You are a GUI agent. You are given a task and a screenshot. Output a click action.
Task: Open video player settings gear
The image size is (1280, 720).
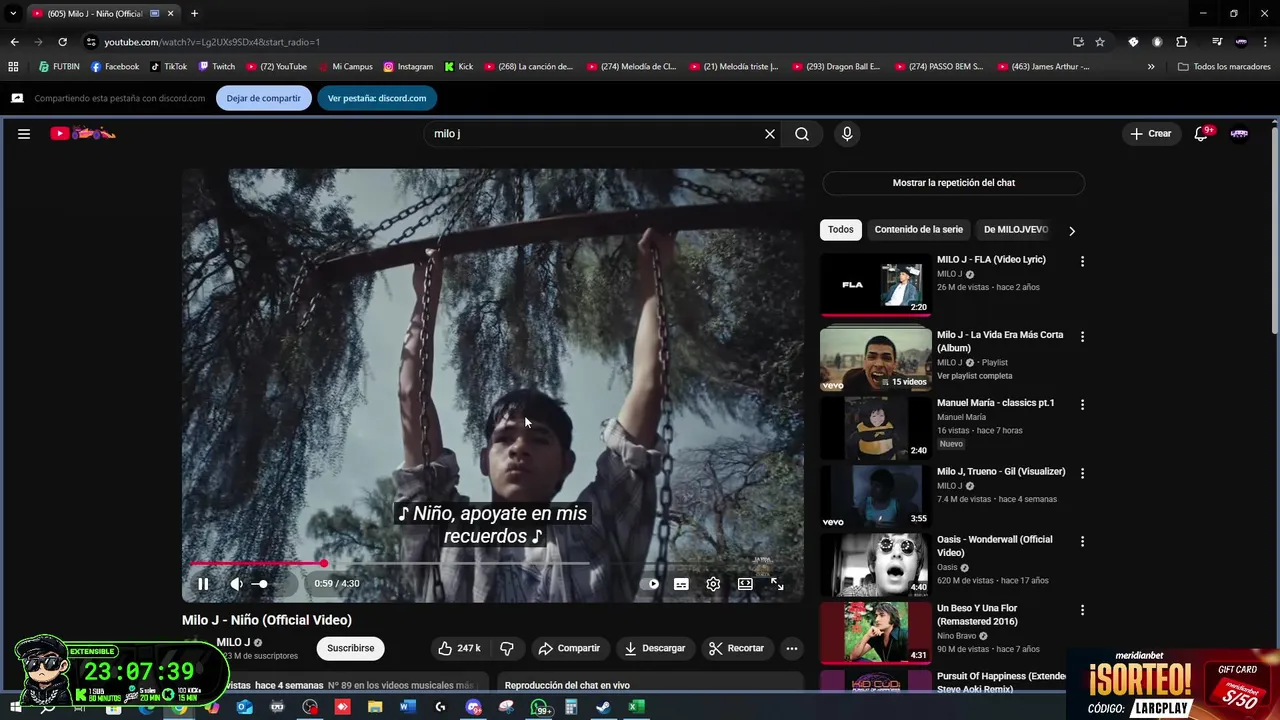[x=713, y=584]
